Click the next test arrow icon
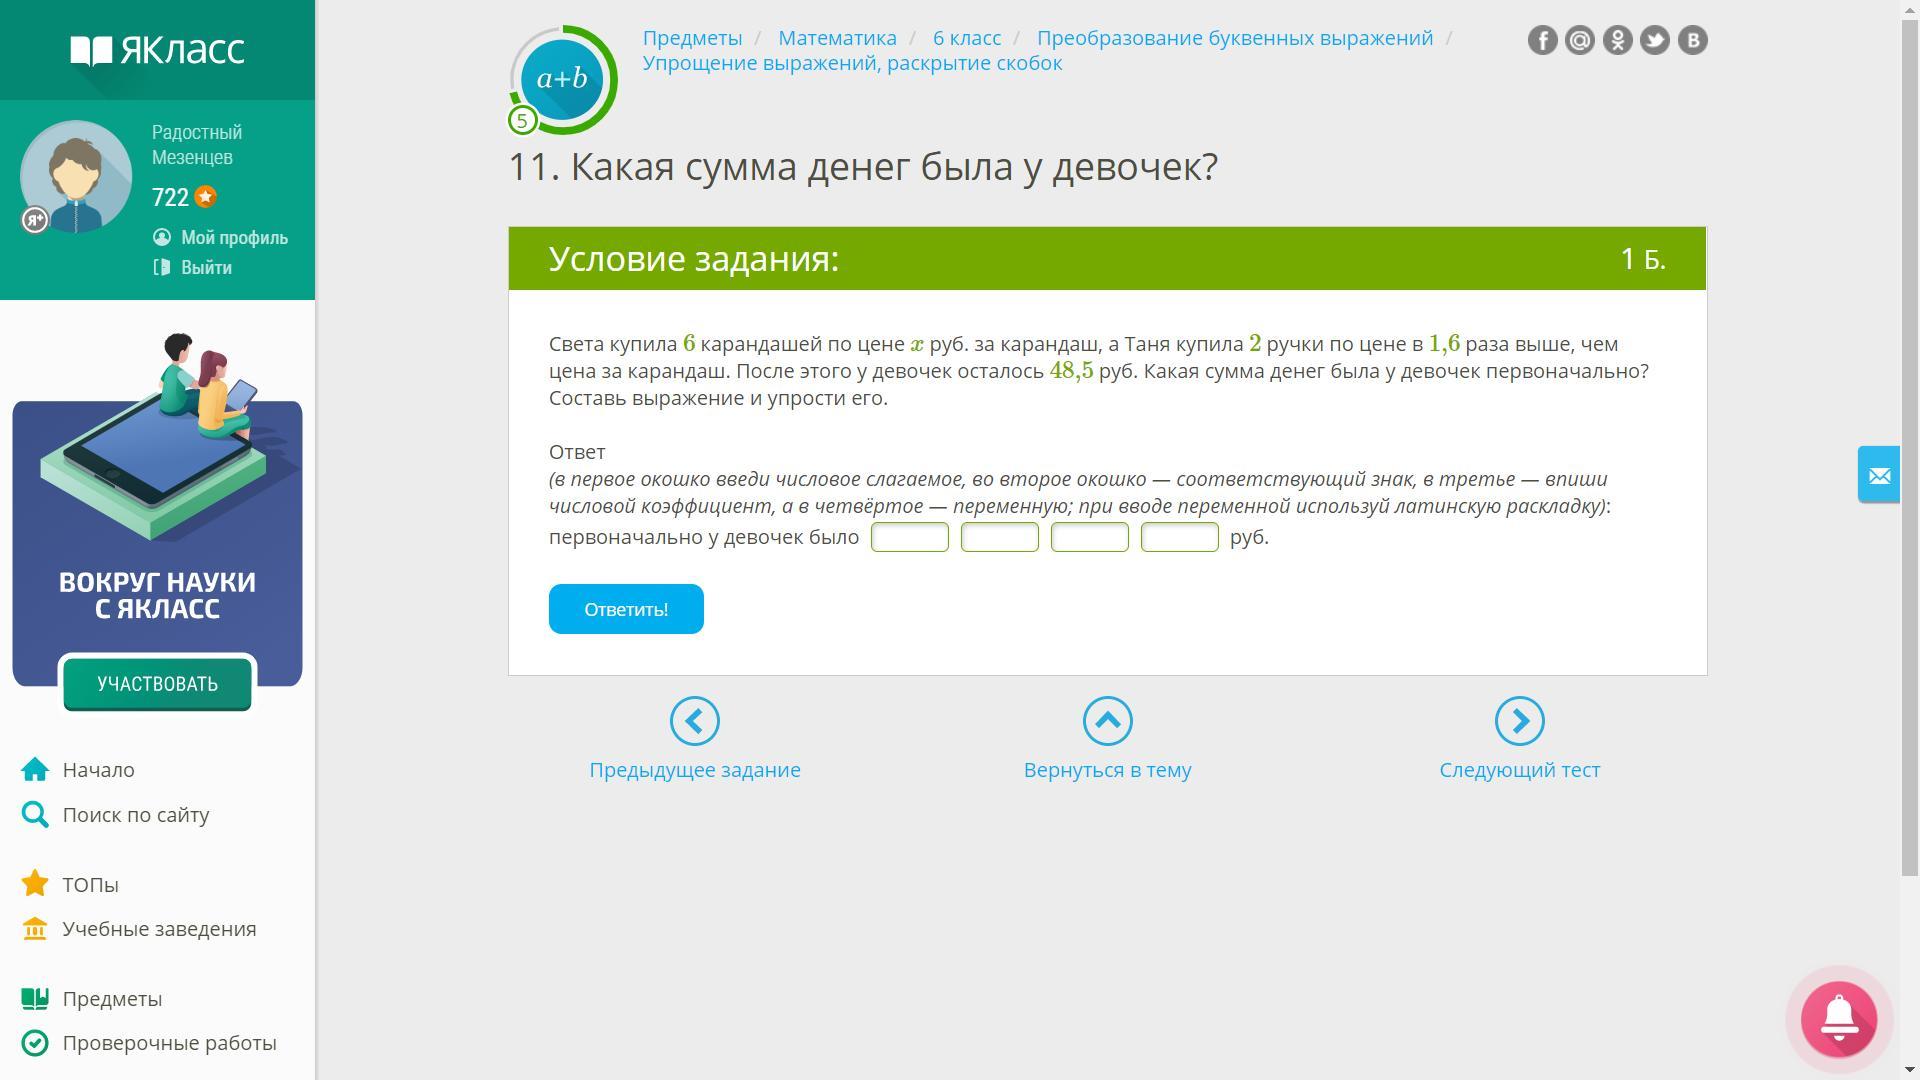 click(x=1519, y=721)
